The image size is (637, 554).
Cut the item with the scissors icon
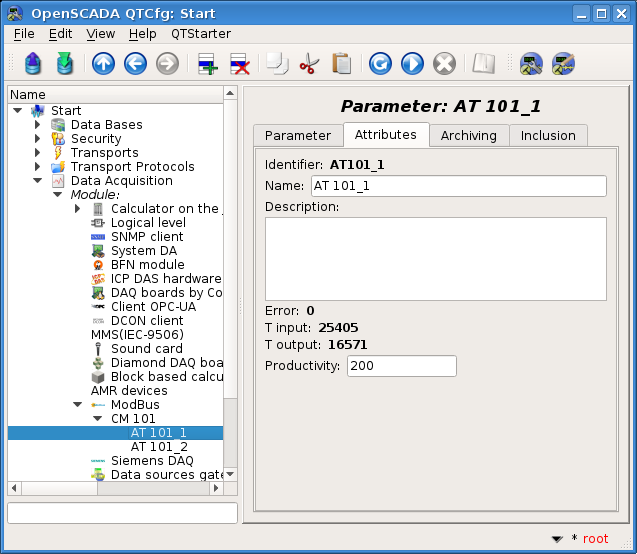[x=309, y=64]
